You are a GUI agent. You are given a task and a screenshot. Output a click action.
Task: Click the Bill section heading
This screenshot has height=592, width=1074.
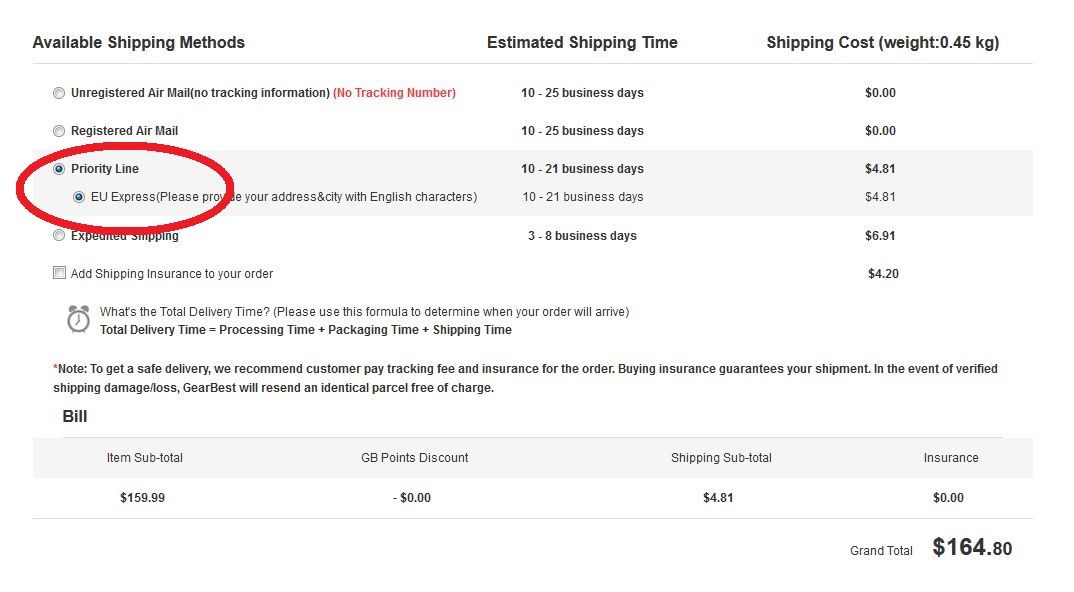coord(75,417)
